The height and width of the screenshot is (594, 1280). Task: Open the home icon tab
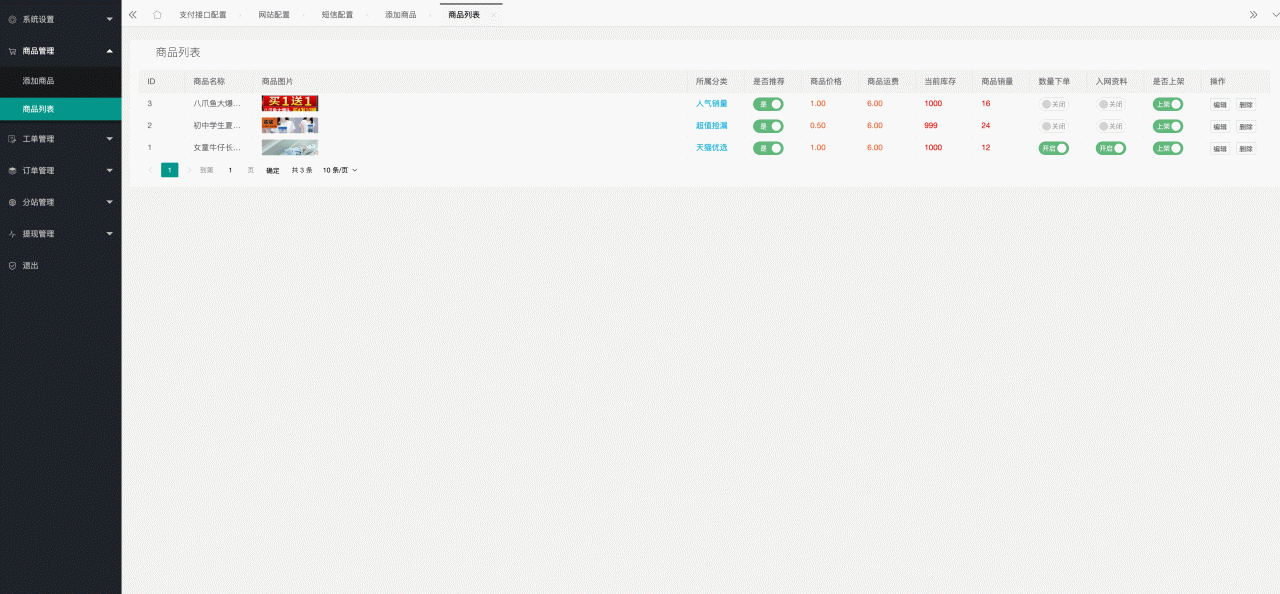[x=157, y=15]
